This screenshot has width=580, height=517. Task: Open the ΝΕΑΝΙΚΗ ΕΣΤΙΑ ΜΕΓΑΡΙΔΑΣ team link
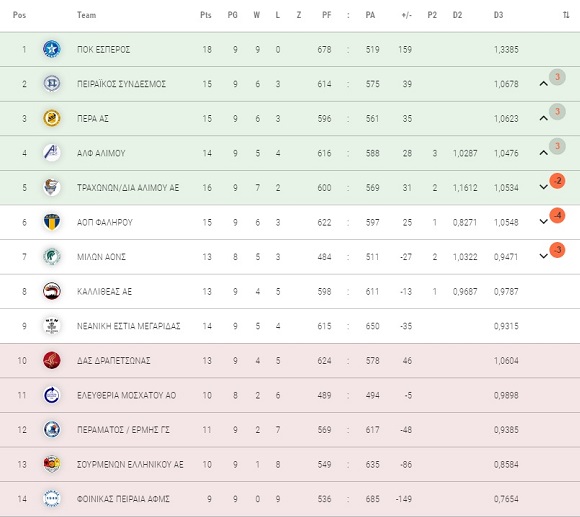point(128,326)
